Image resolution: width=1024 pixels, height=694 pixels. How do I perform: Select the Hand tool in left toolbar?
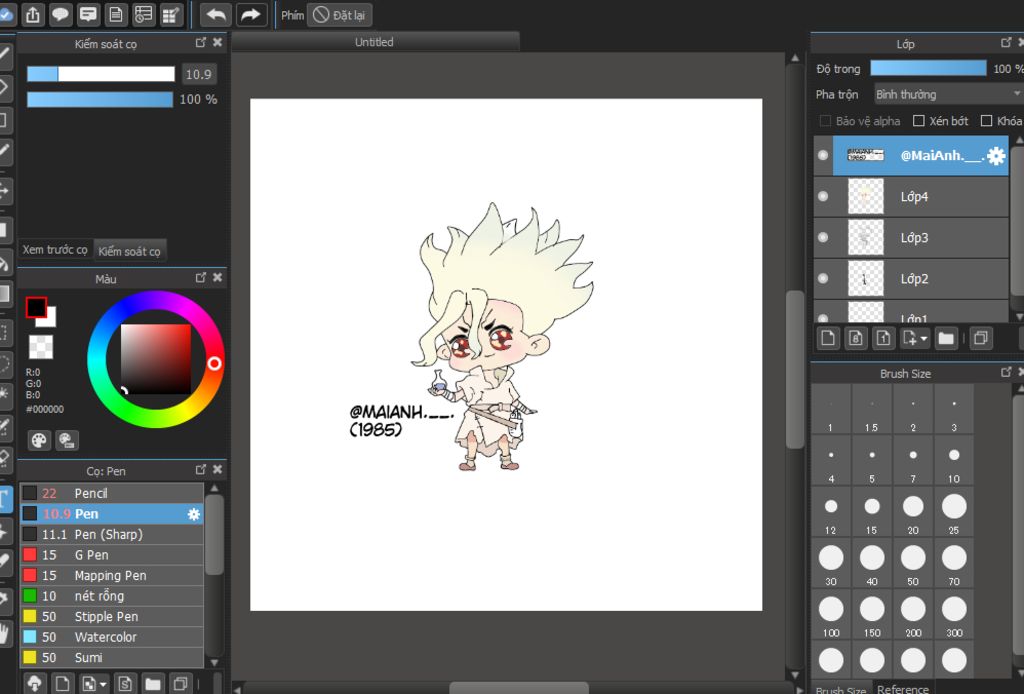5,631
